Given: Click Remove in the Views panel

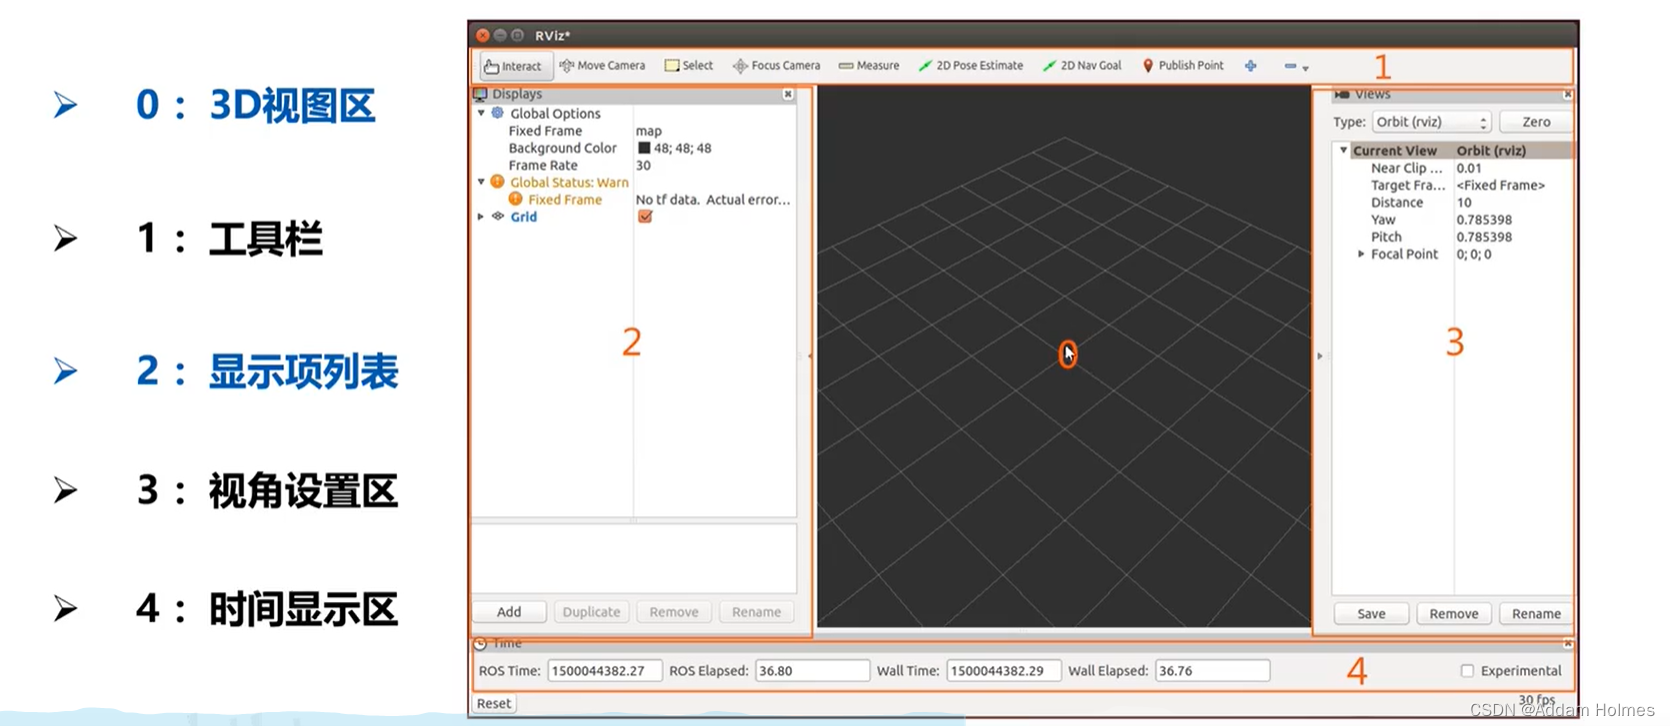Looking at the screenshot, I should point(1453,614).
